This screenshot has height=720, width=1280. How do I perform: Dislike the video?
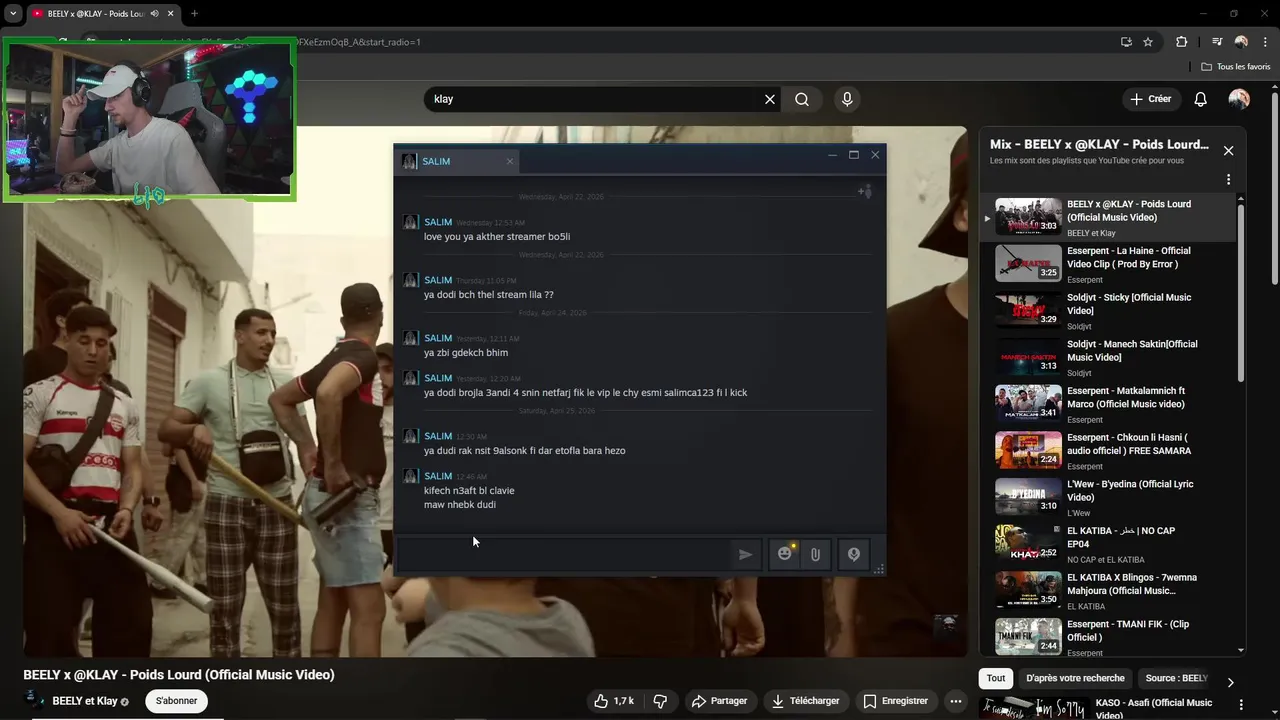tap(660, 701)
